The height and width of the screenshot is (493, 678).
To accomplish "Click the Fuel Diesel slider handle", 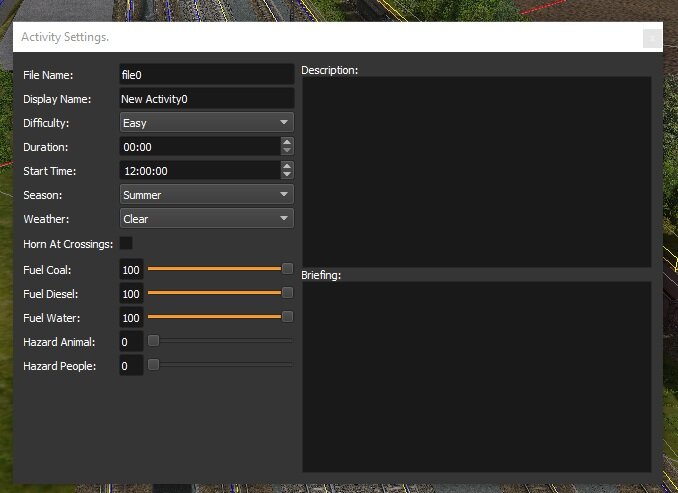I will click(288, 293).
